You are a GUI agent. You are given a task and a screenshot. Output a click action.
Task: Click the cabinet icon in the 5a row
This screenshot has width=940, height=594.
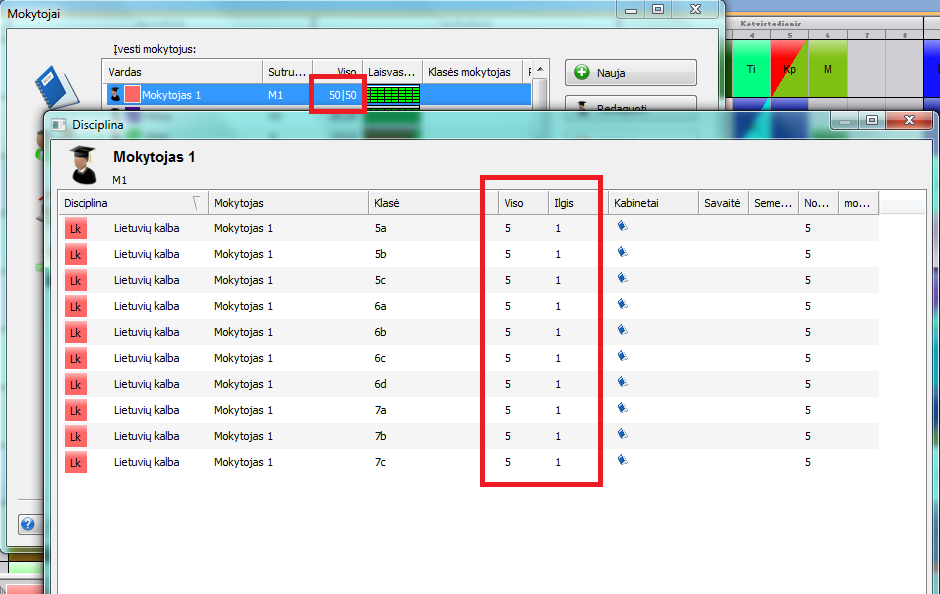[622, 227]
